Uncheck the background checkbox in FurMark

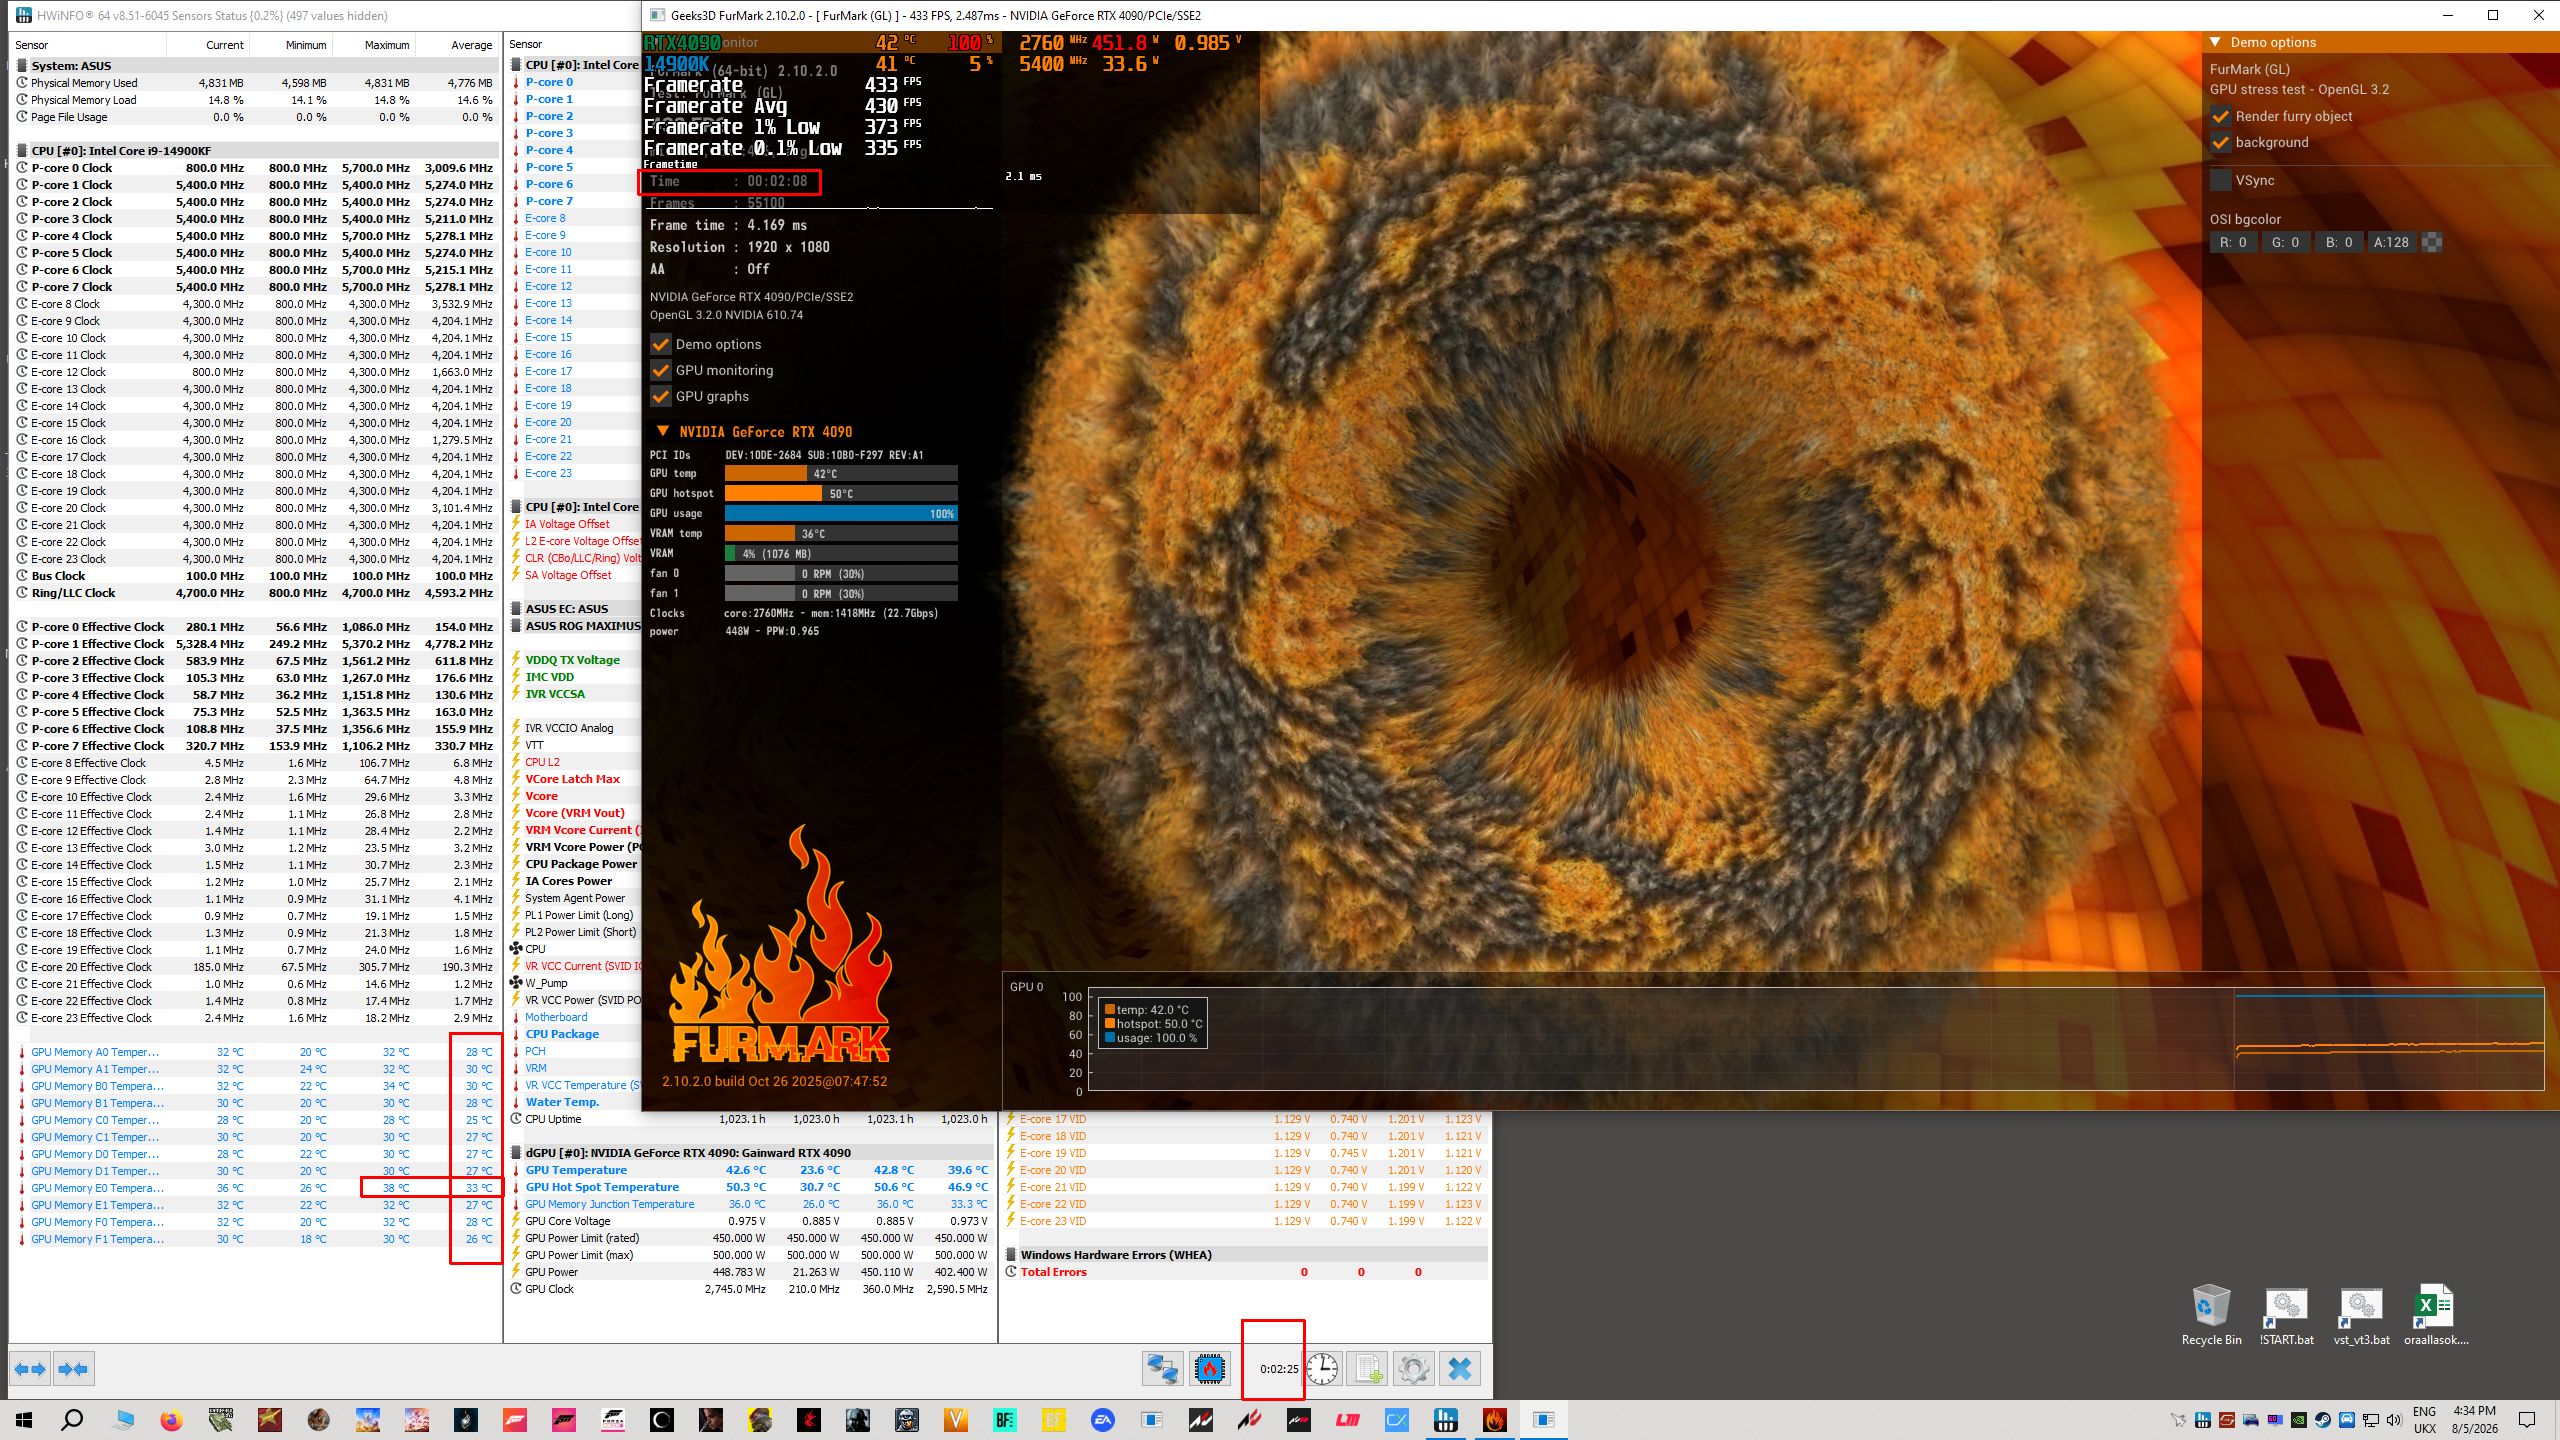pos(2220,142)
